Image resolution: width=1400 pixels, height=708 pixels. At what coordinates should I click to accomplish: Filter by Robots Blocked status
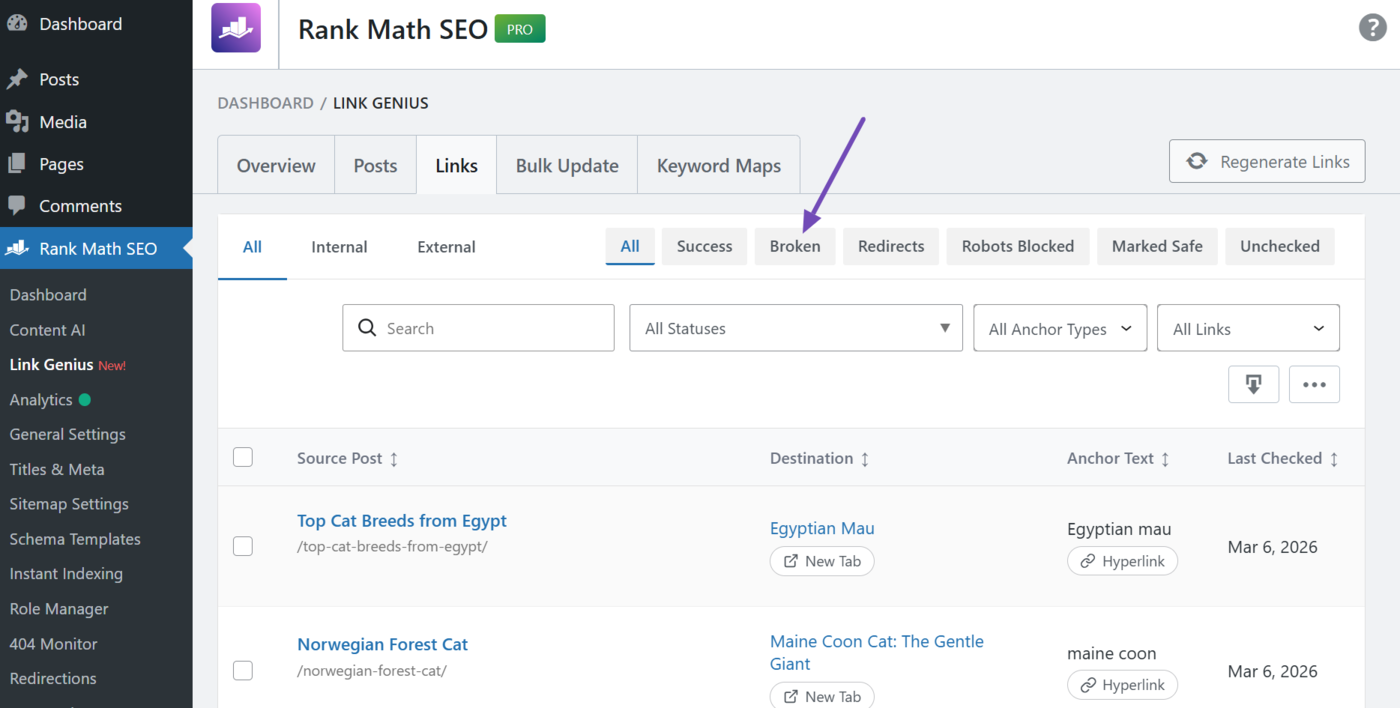[x=1018, y=246]
